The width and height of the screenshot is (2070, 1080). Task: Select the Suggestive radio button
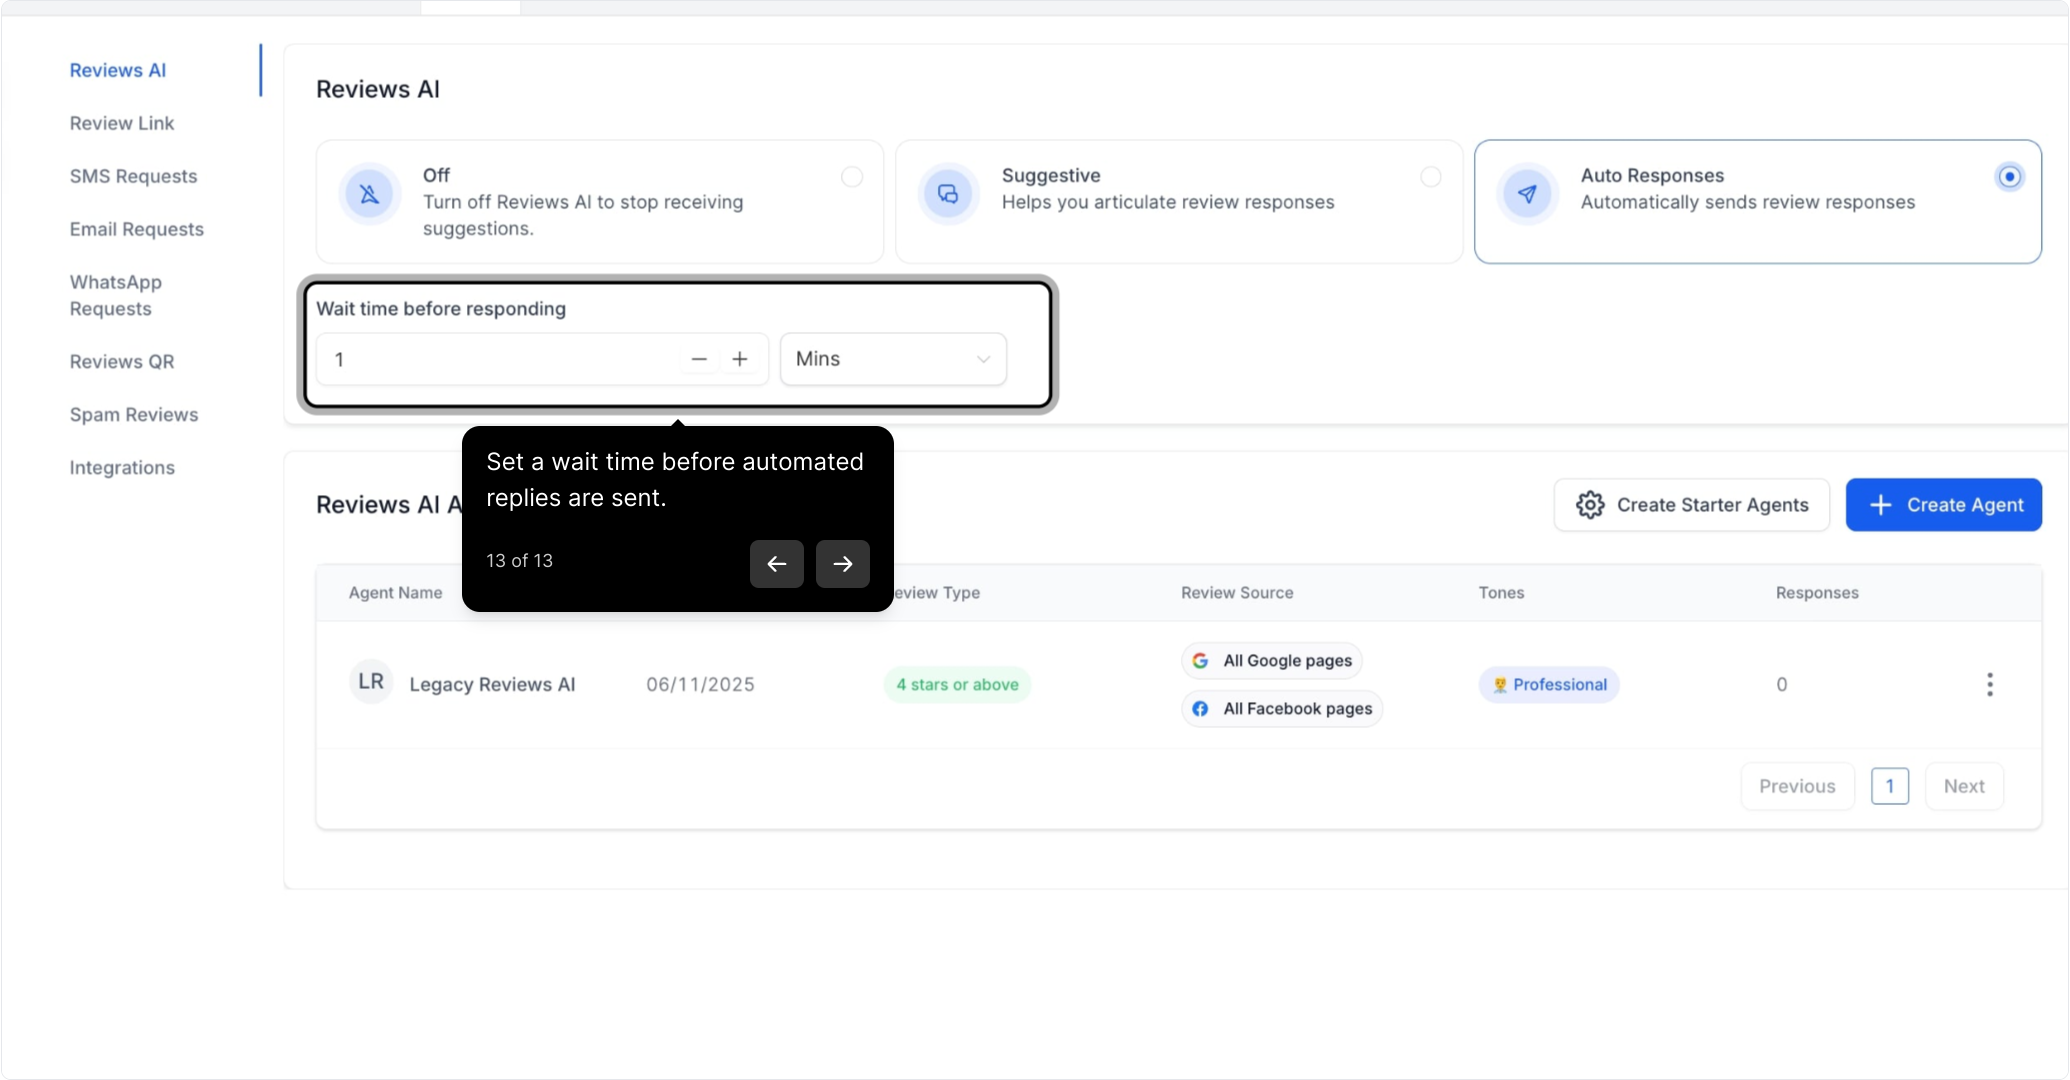(1431, 177)
